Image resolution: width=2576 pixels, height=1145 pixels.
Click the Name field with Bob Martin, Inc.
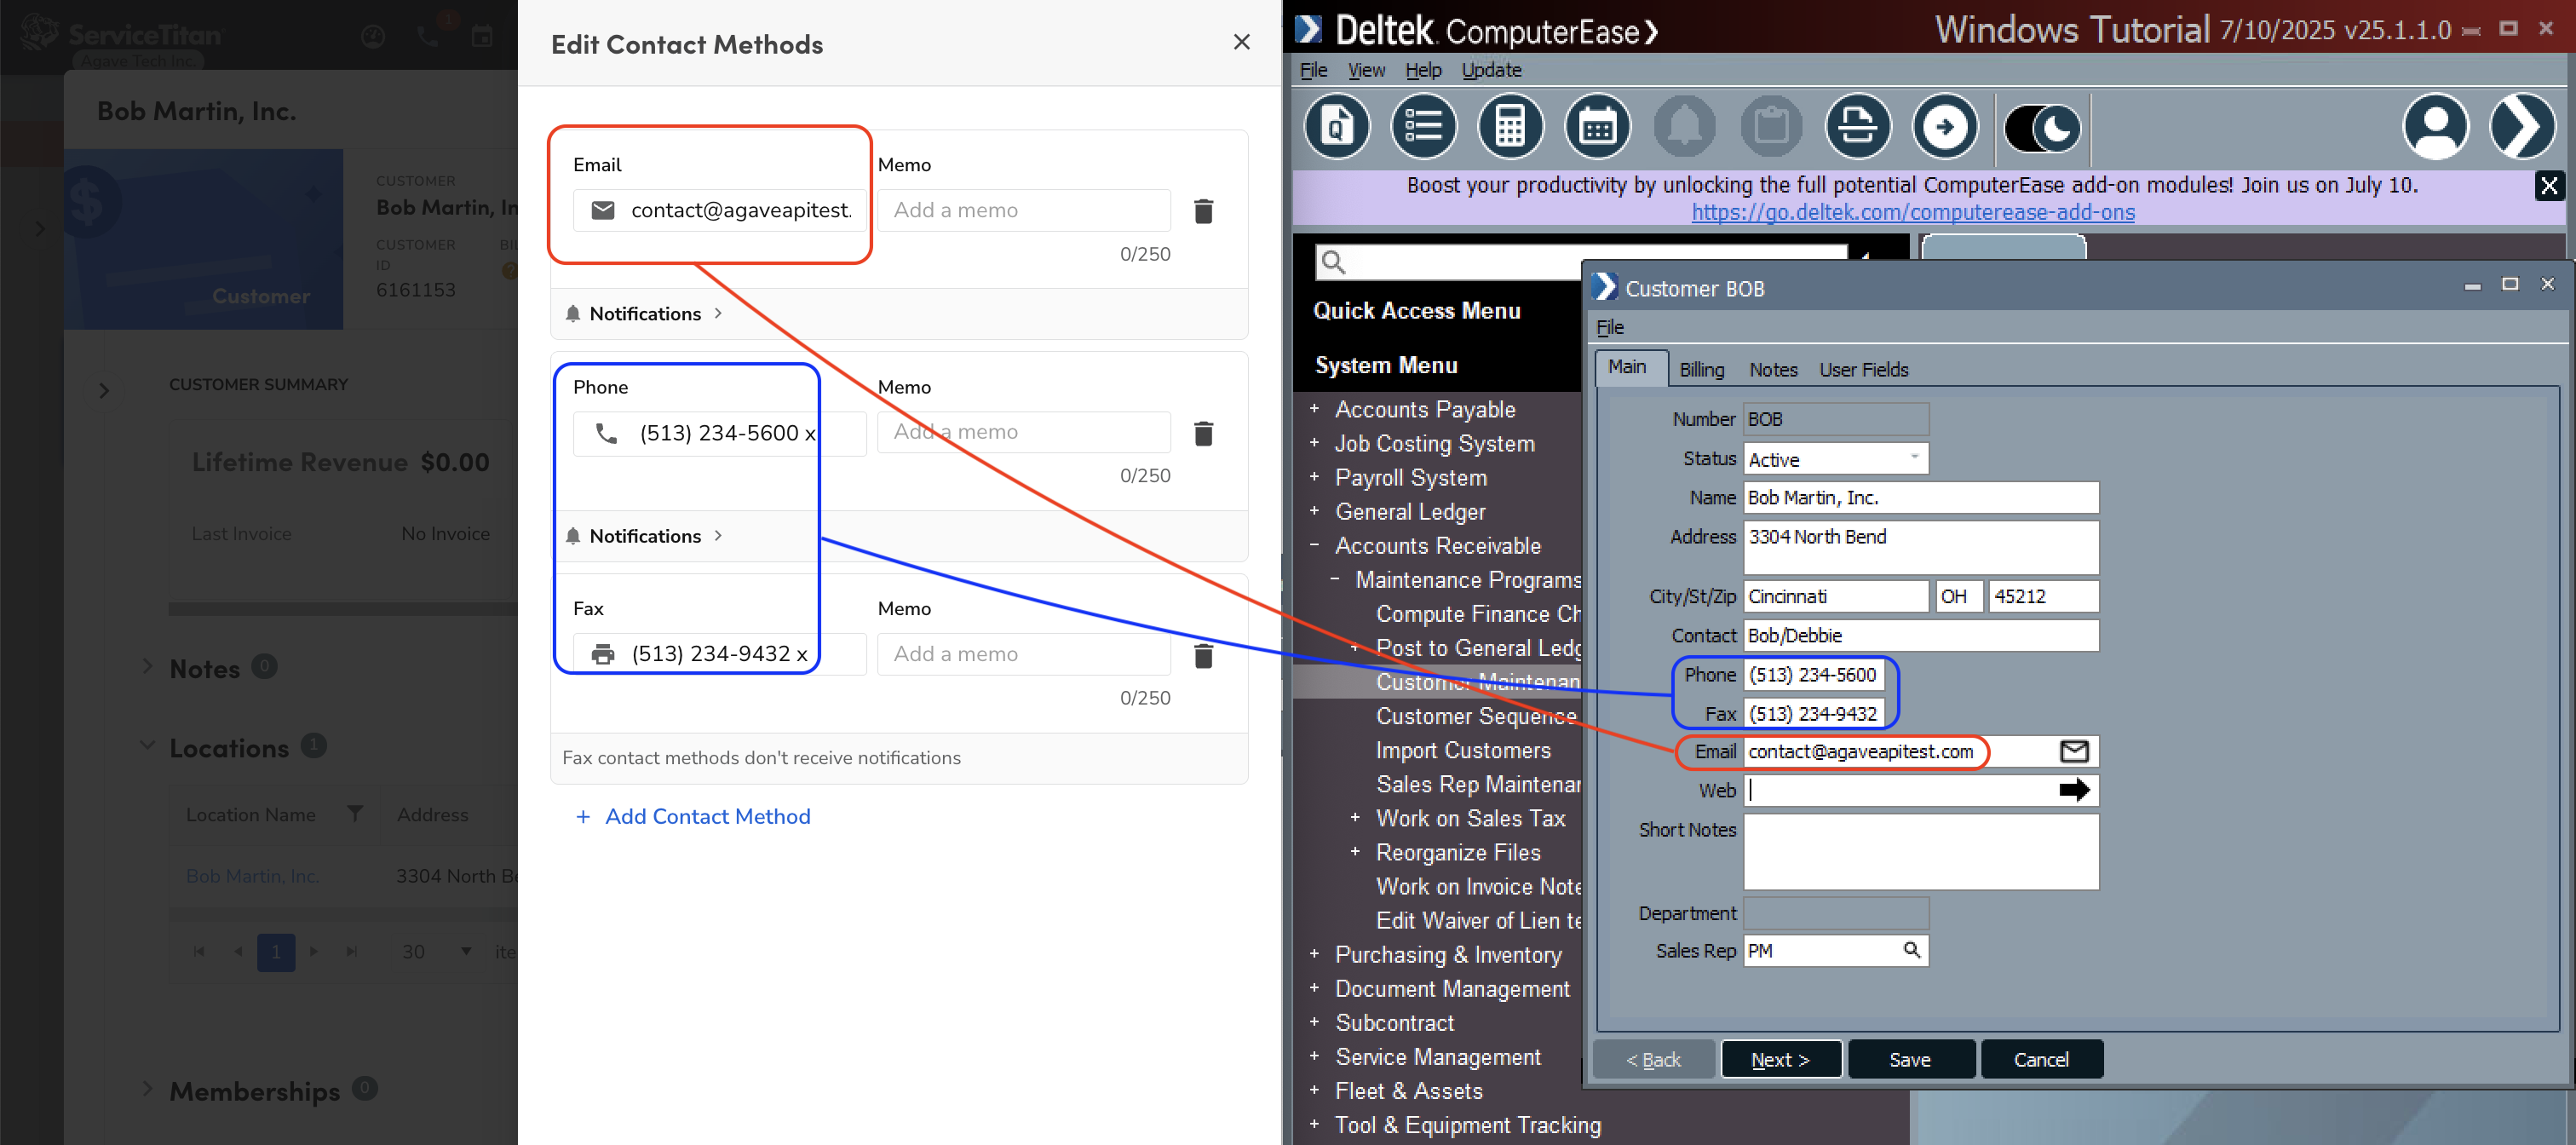coord(1920,498)
